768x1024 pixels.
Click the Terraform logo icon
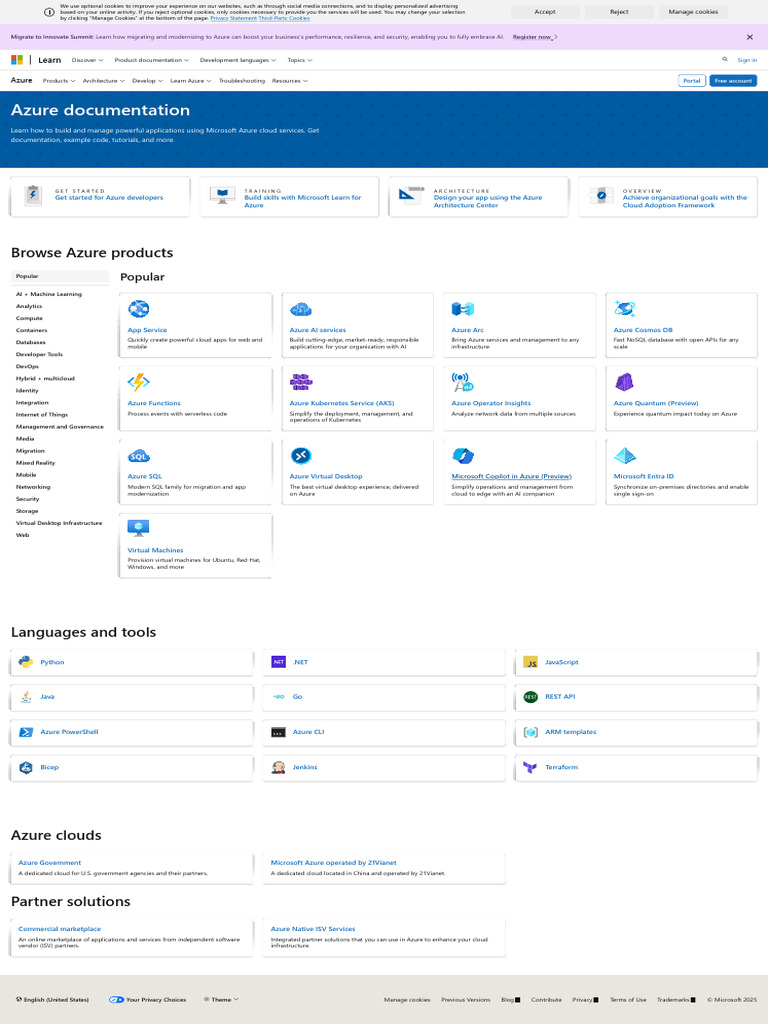(531, 767)
